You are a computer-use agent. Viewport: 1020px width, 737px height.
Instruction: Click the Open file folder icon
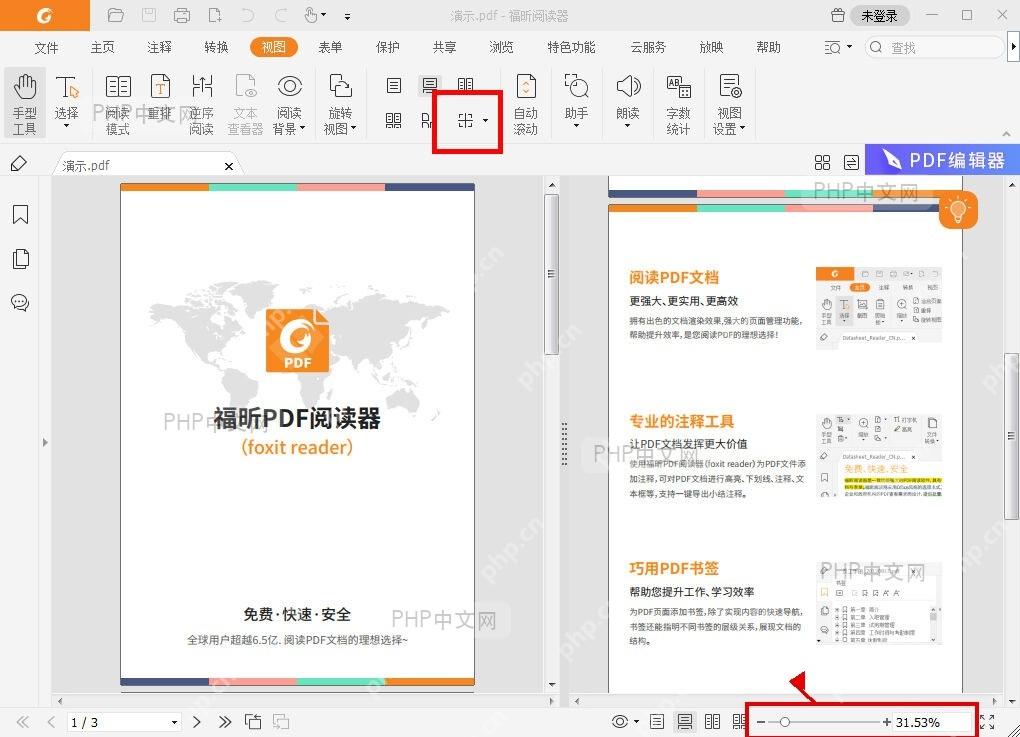[115, 15]
